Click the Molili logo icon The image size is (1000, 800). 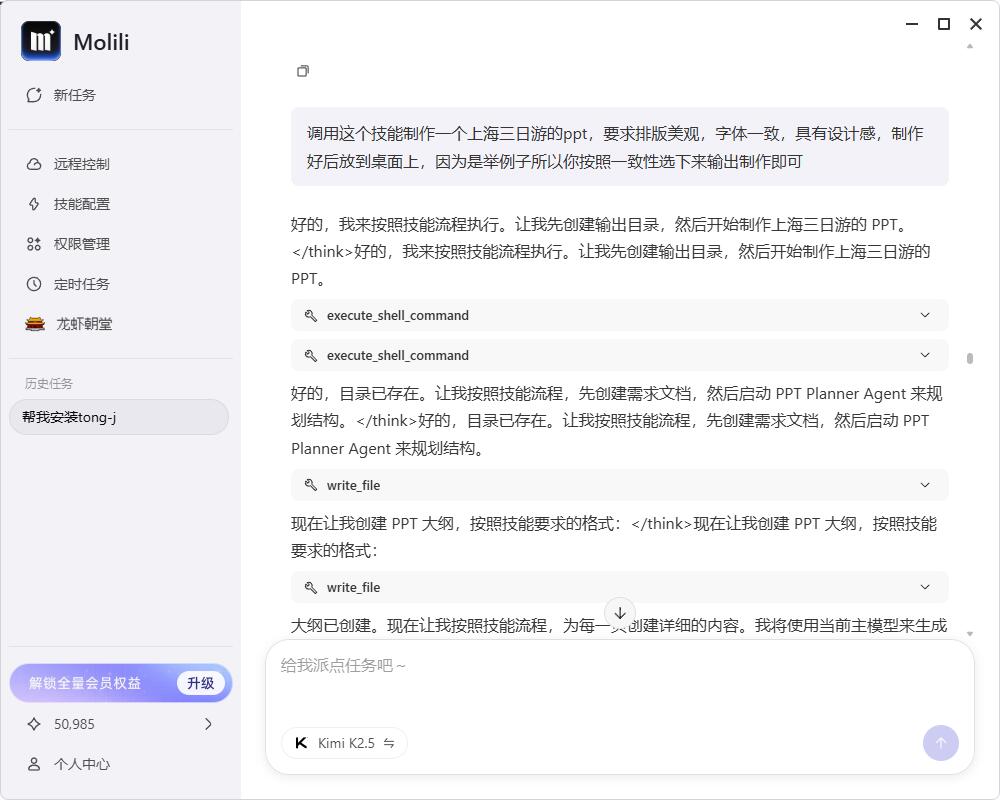point(41,41)
